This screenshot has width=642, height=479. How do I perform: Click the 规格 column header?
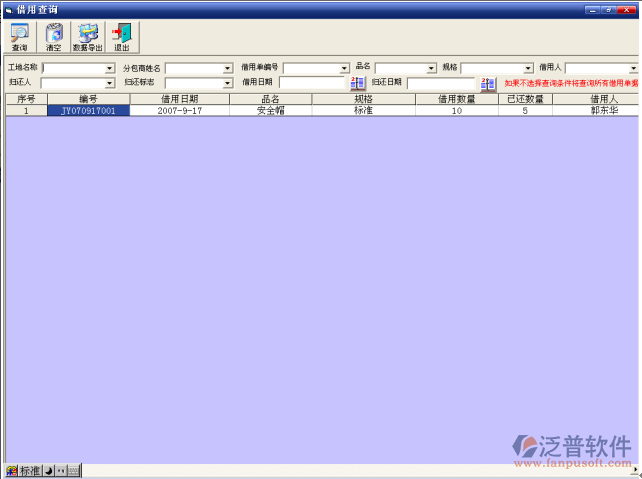point(364,99)
